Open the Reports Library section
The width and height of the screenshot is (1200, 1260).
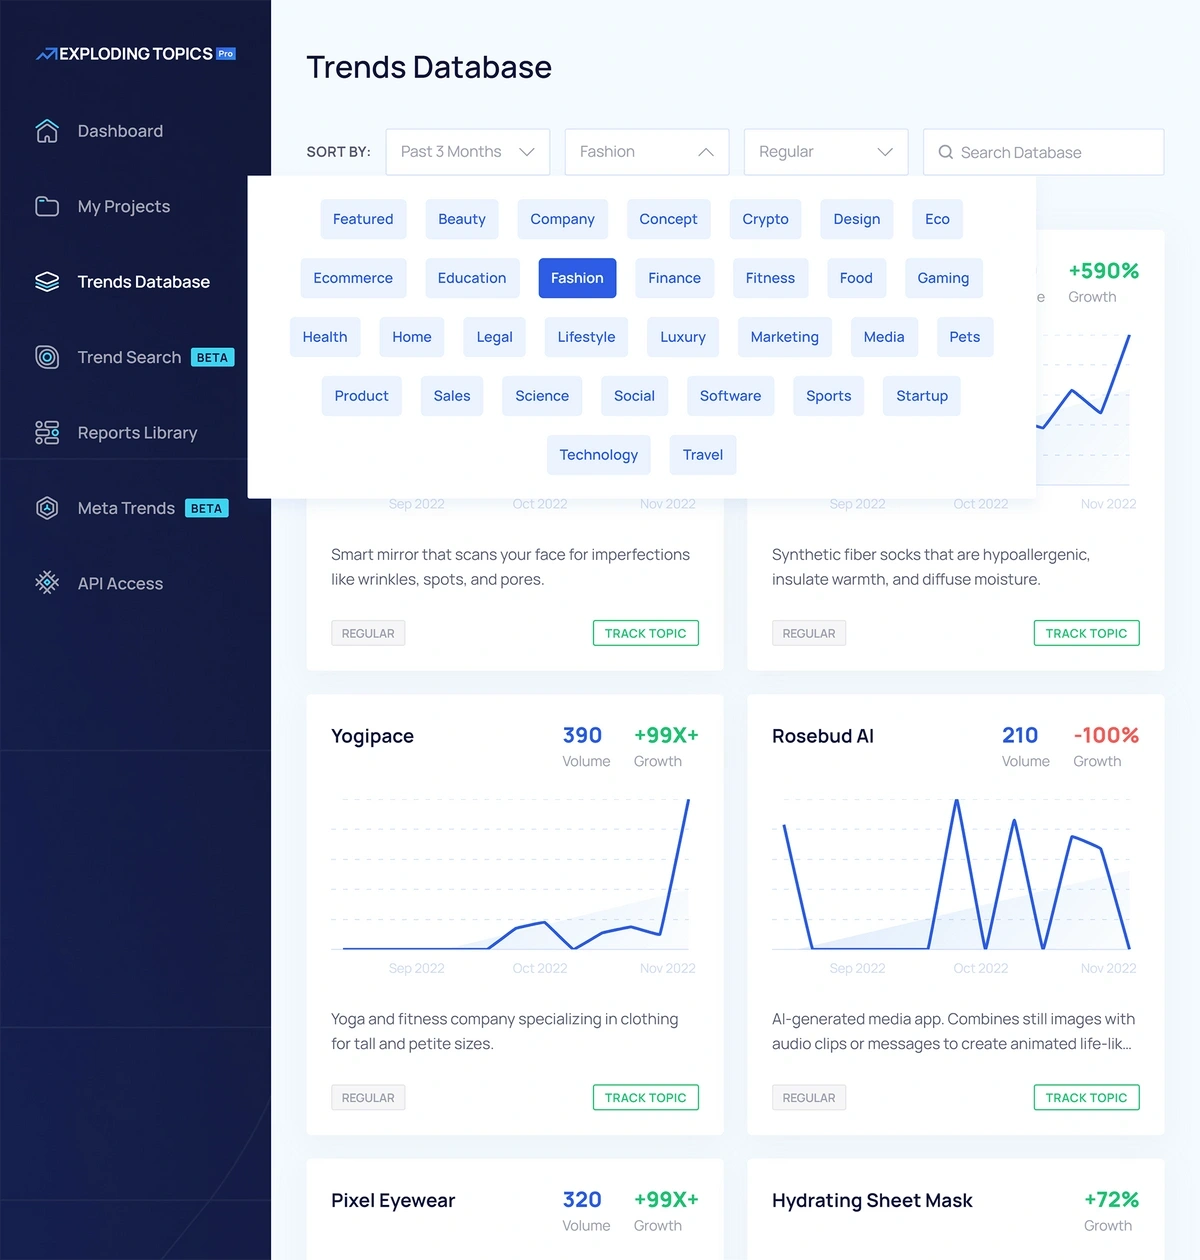pos(137,432)
